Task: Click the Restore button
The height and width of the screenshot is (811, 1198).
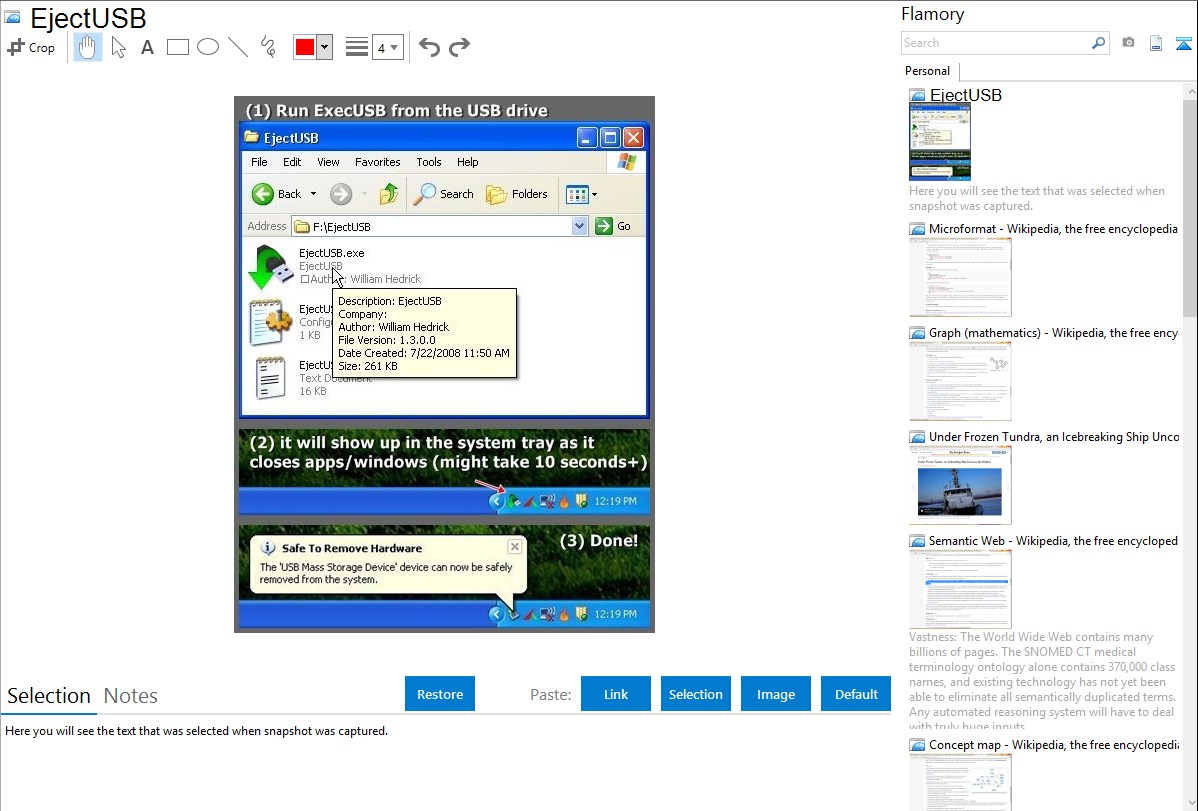Action: click(x=440, y=694)
